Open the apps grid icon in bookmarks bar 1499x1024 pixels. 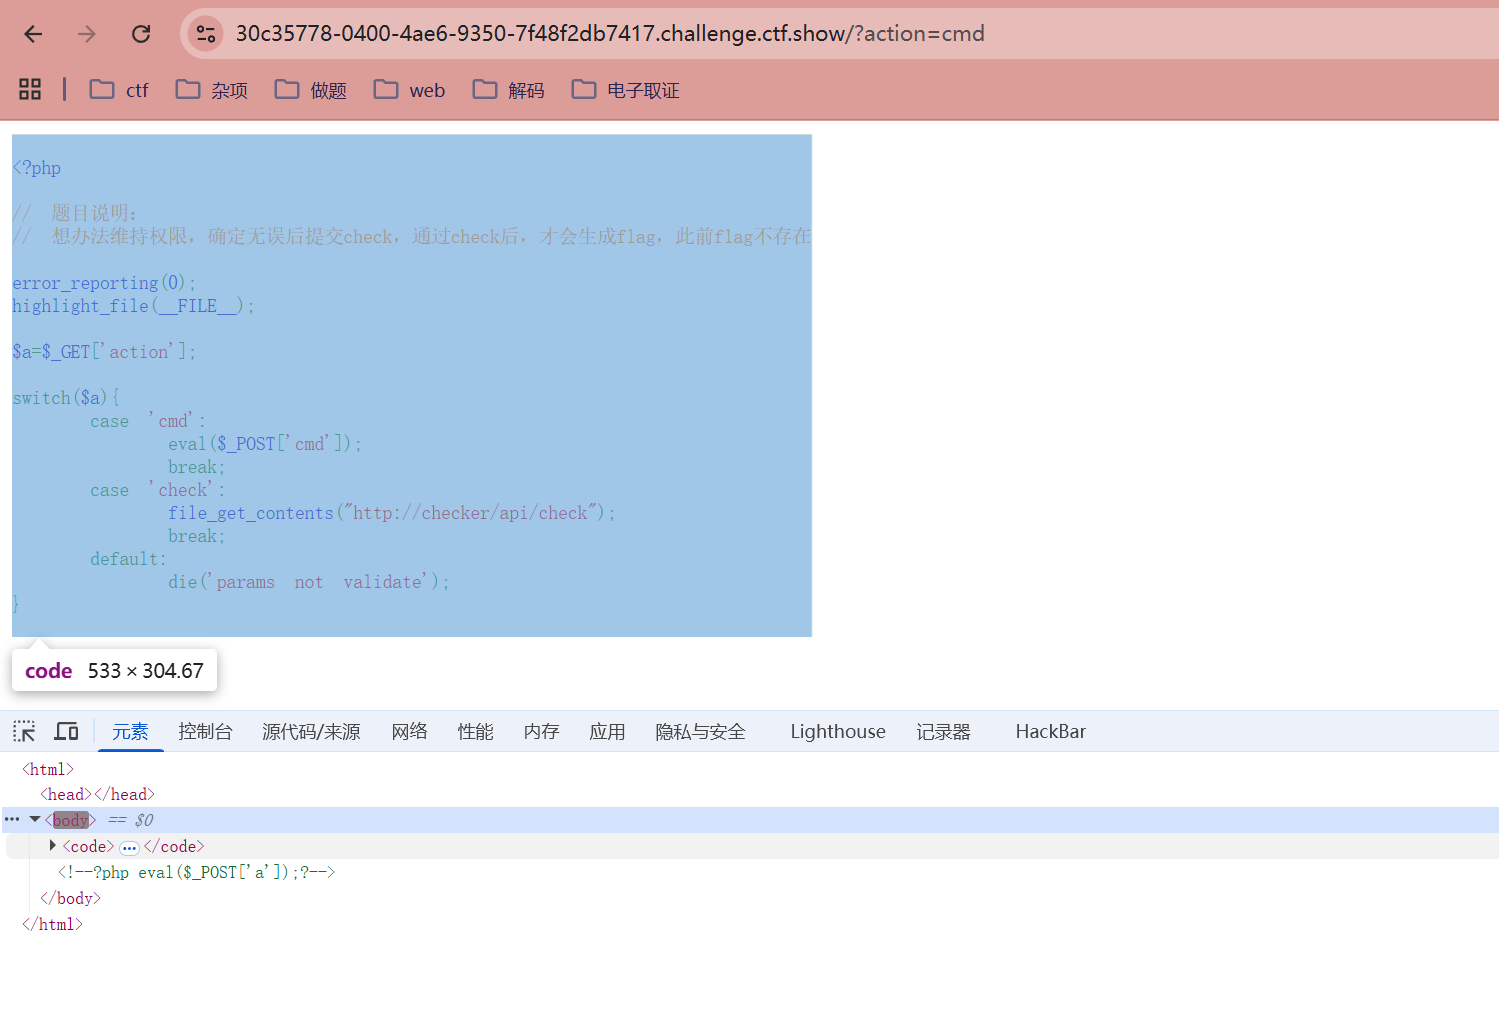(x=30, y=89)
